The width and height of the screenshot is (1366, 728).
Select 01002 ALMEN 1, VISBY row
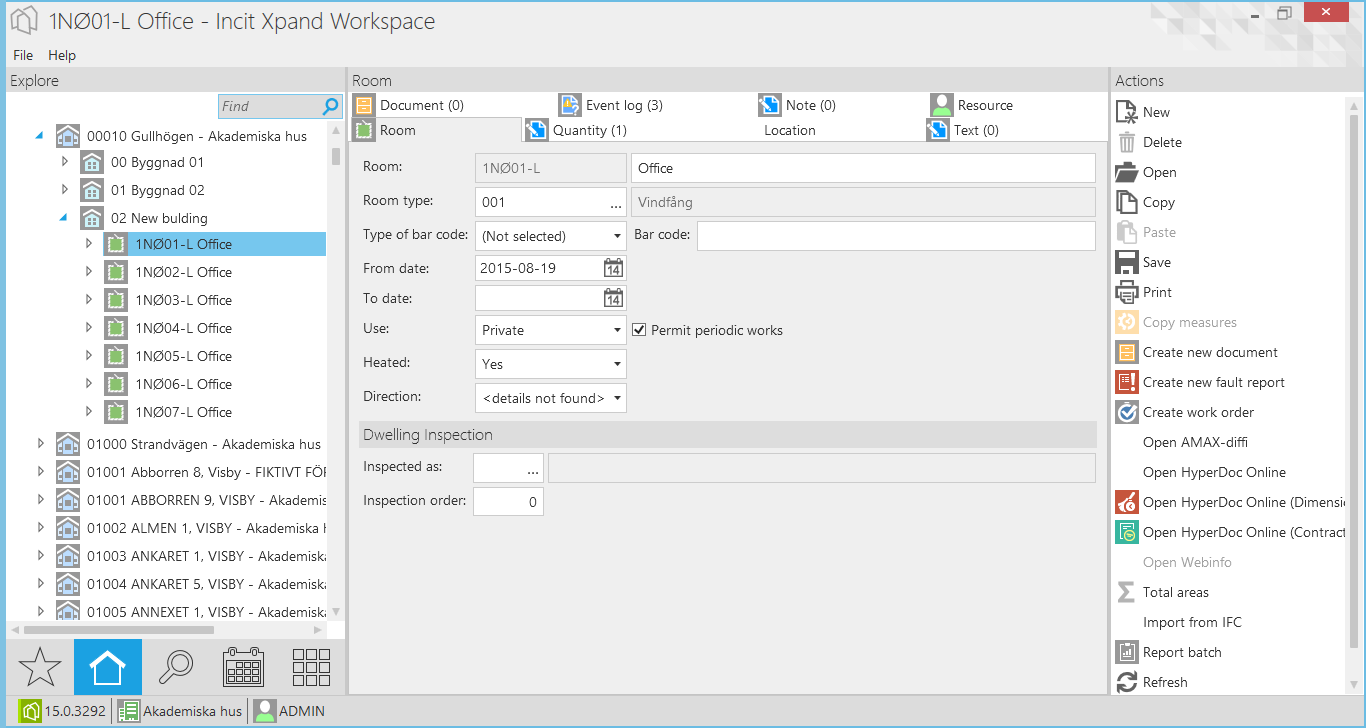[208, 527]
